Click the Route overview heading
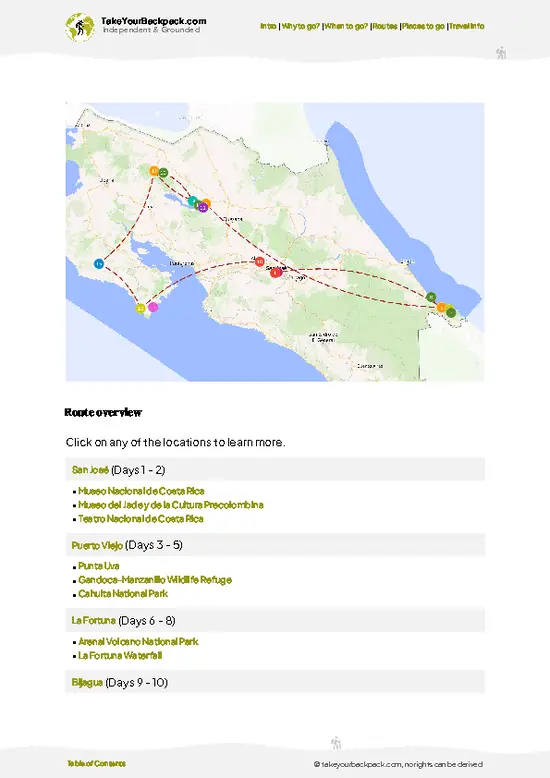This screenshot has height=778, width=550. click(103, 412)
